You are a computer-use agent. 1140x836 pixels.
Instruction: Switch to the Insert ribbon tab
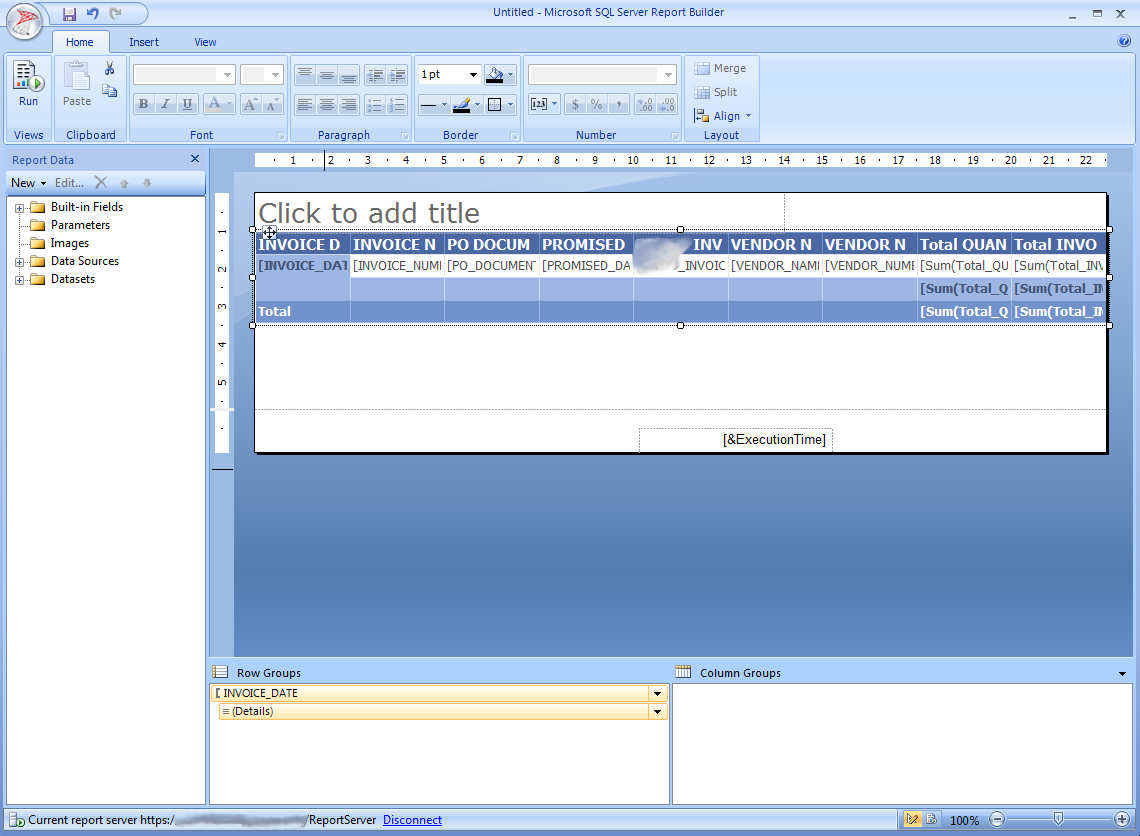[x=144, y=42]
